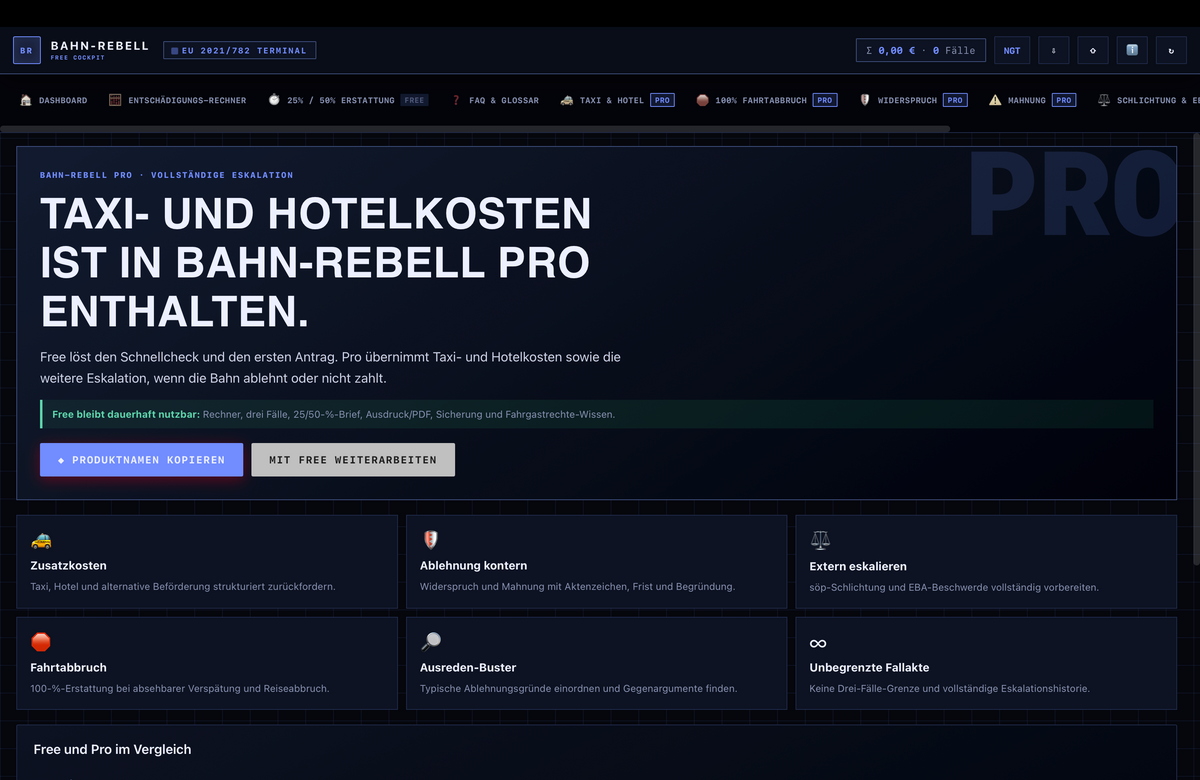
Task: Click the FREE COCKPIT subtitle under Bahn-Rebell
Action: pos(77,57)
